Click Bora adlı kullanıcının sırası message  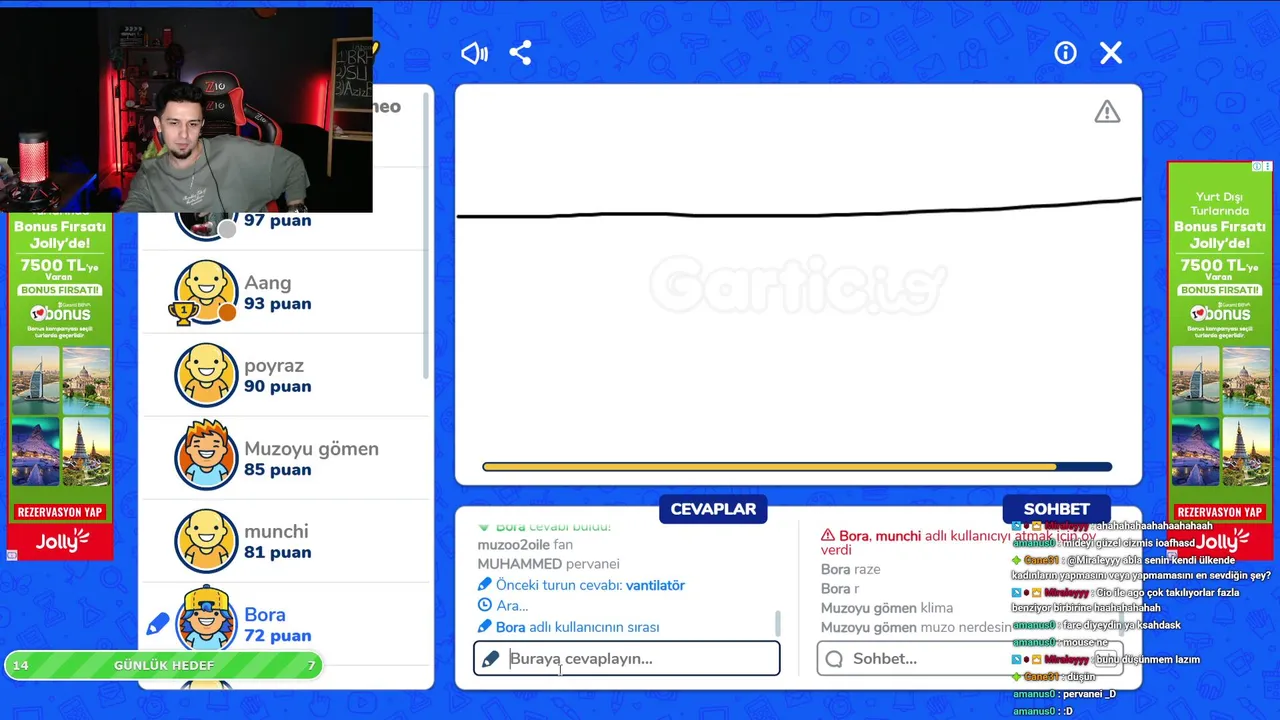pos(577,627)
